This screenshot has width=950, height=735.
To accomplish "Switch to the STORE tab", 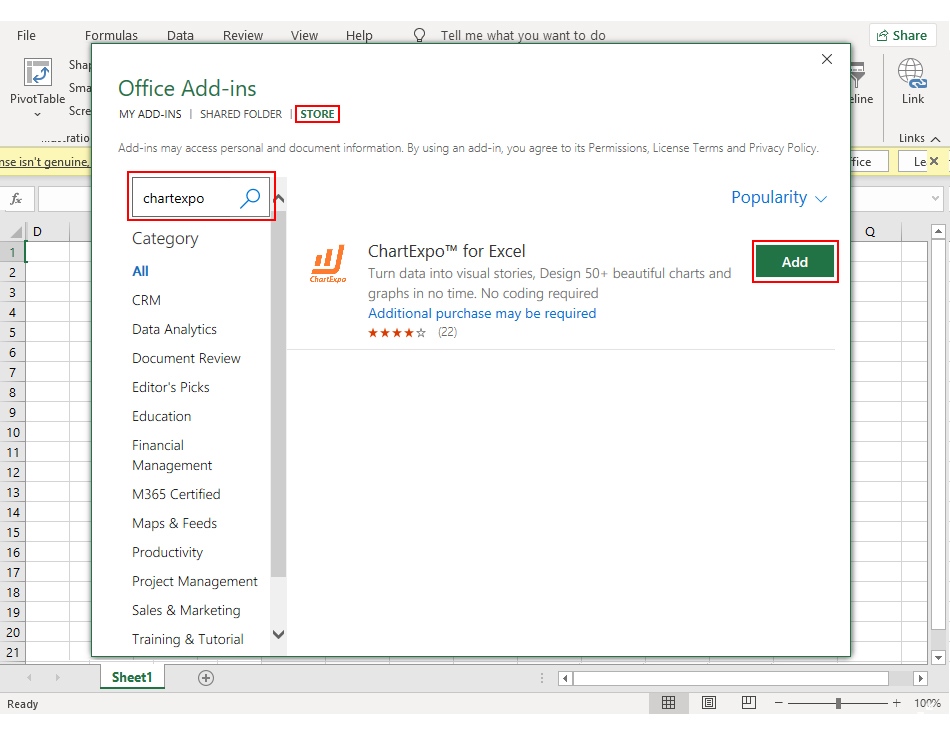I will coord(317,114).
